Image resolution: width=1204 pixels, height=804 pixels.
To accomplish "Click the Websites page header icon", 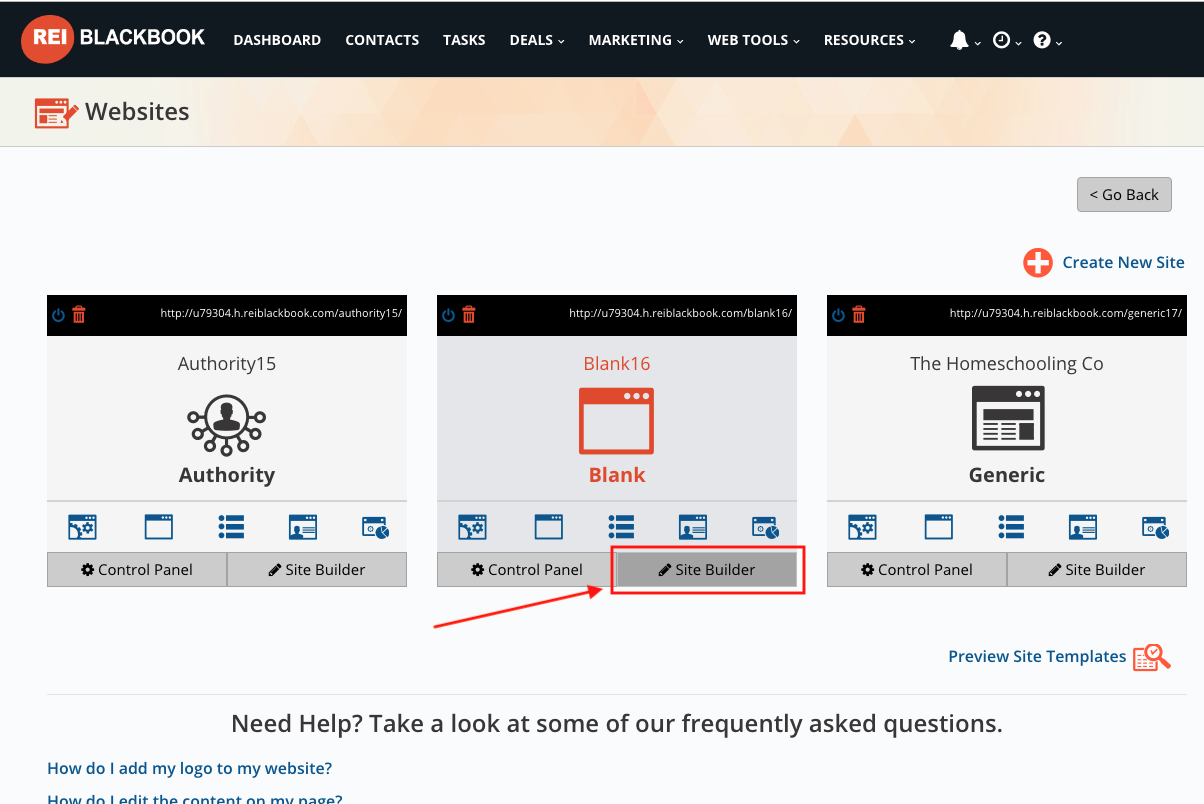I will 56,112.
